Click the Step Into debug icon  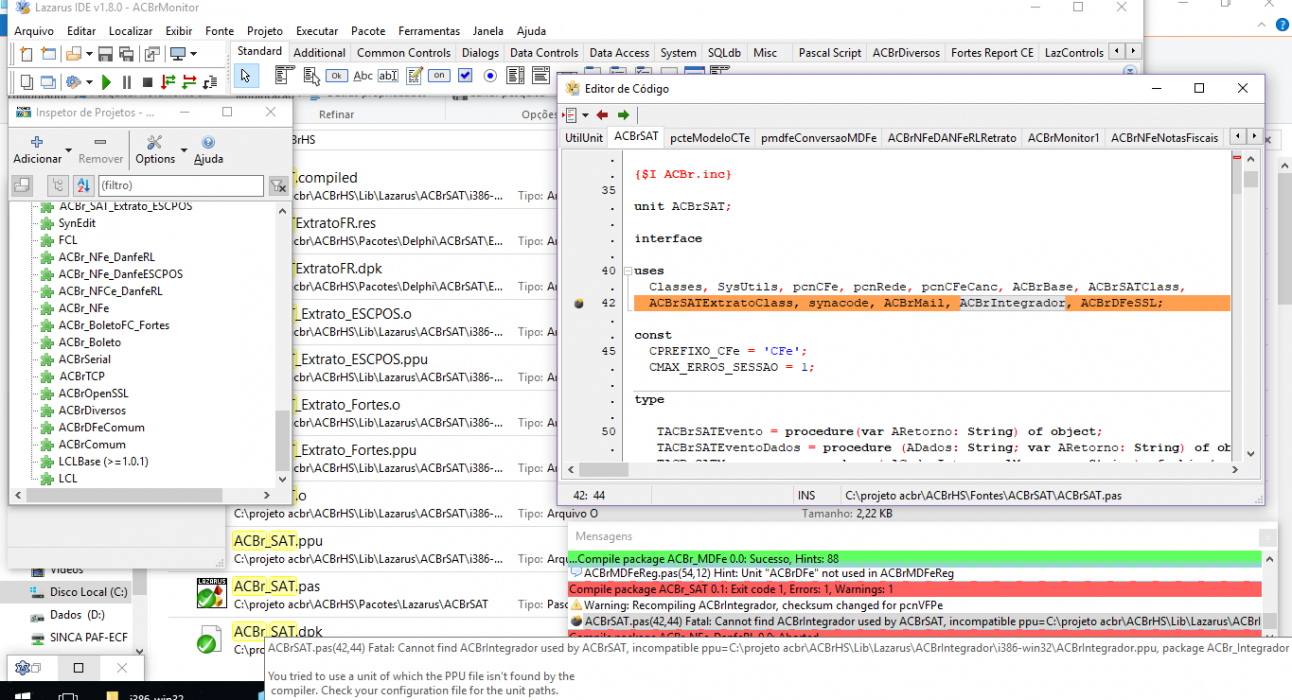[x=168, y=82]
